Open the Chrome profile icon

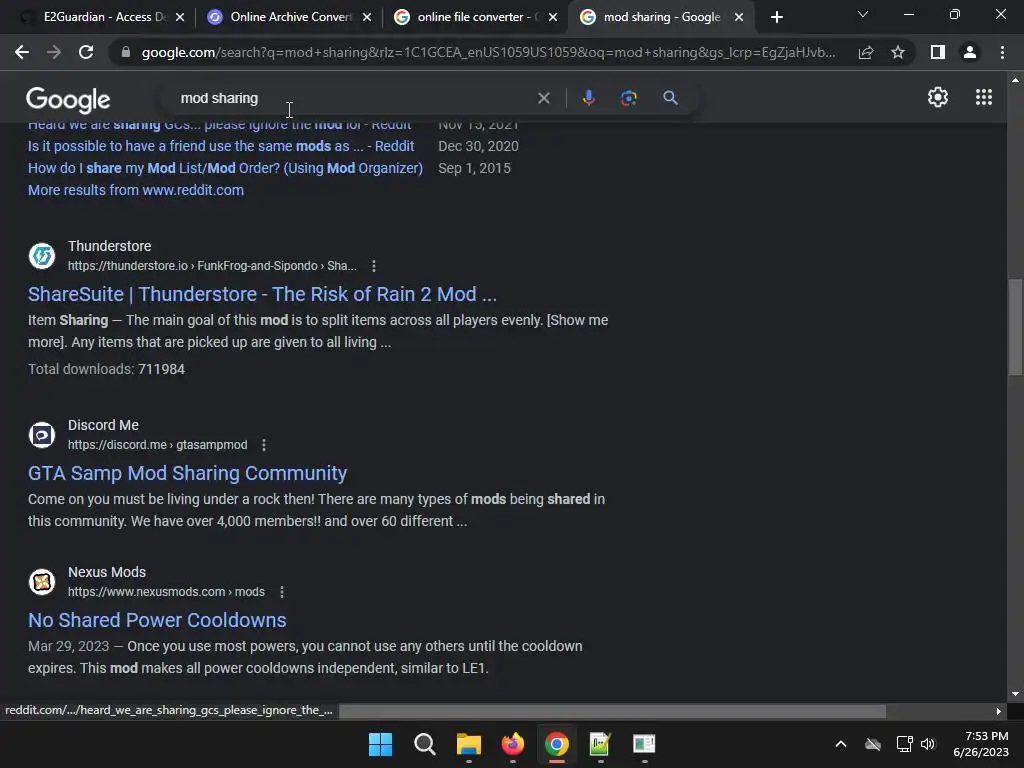pyautogui.click(x=970, y=52)
